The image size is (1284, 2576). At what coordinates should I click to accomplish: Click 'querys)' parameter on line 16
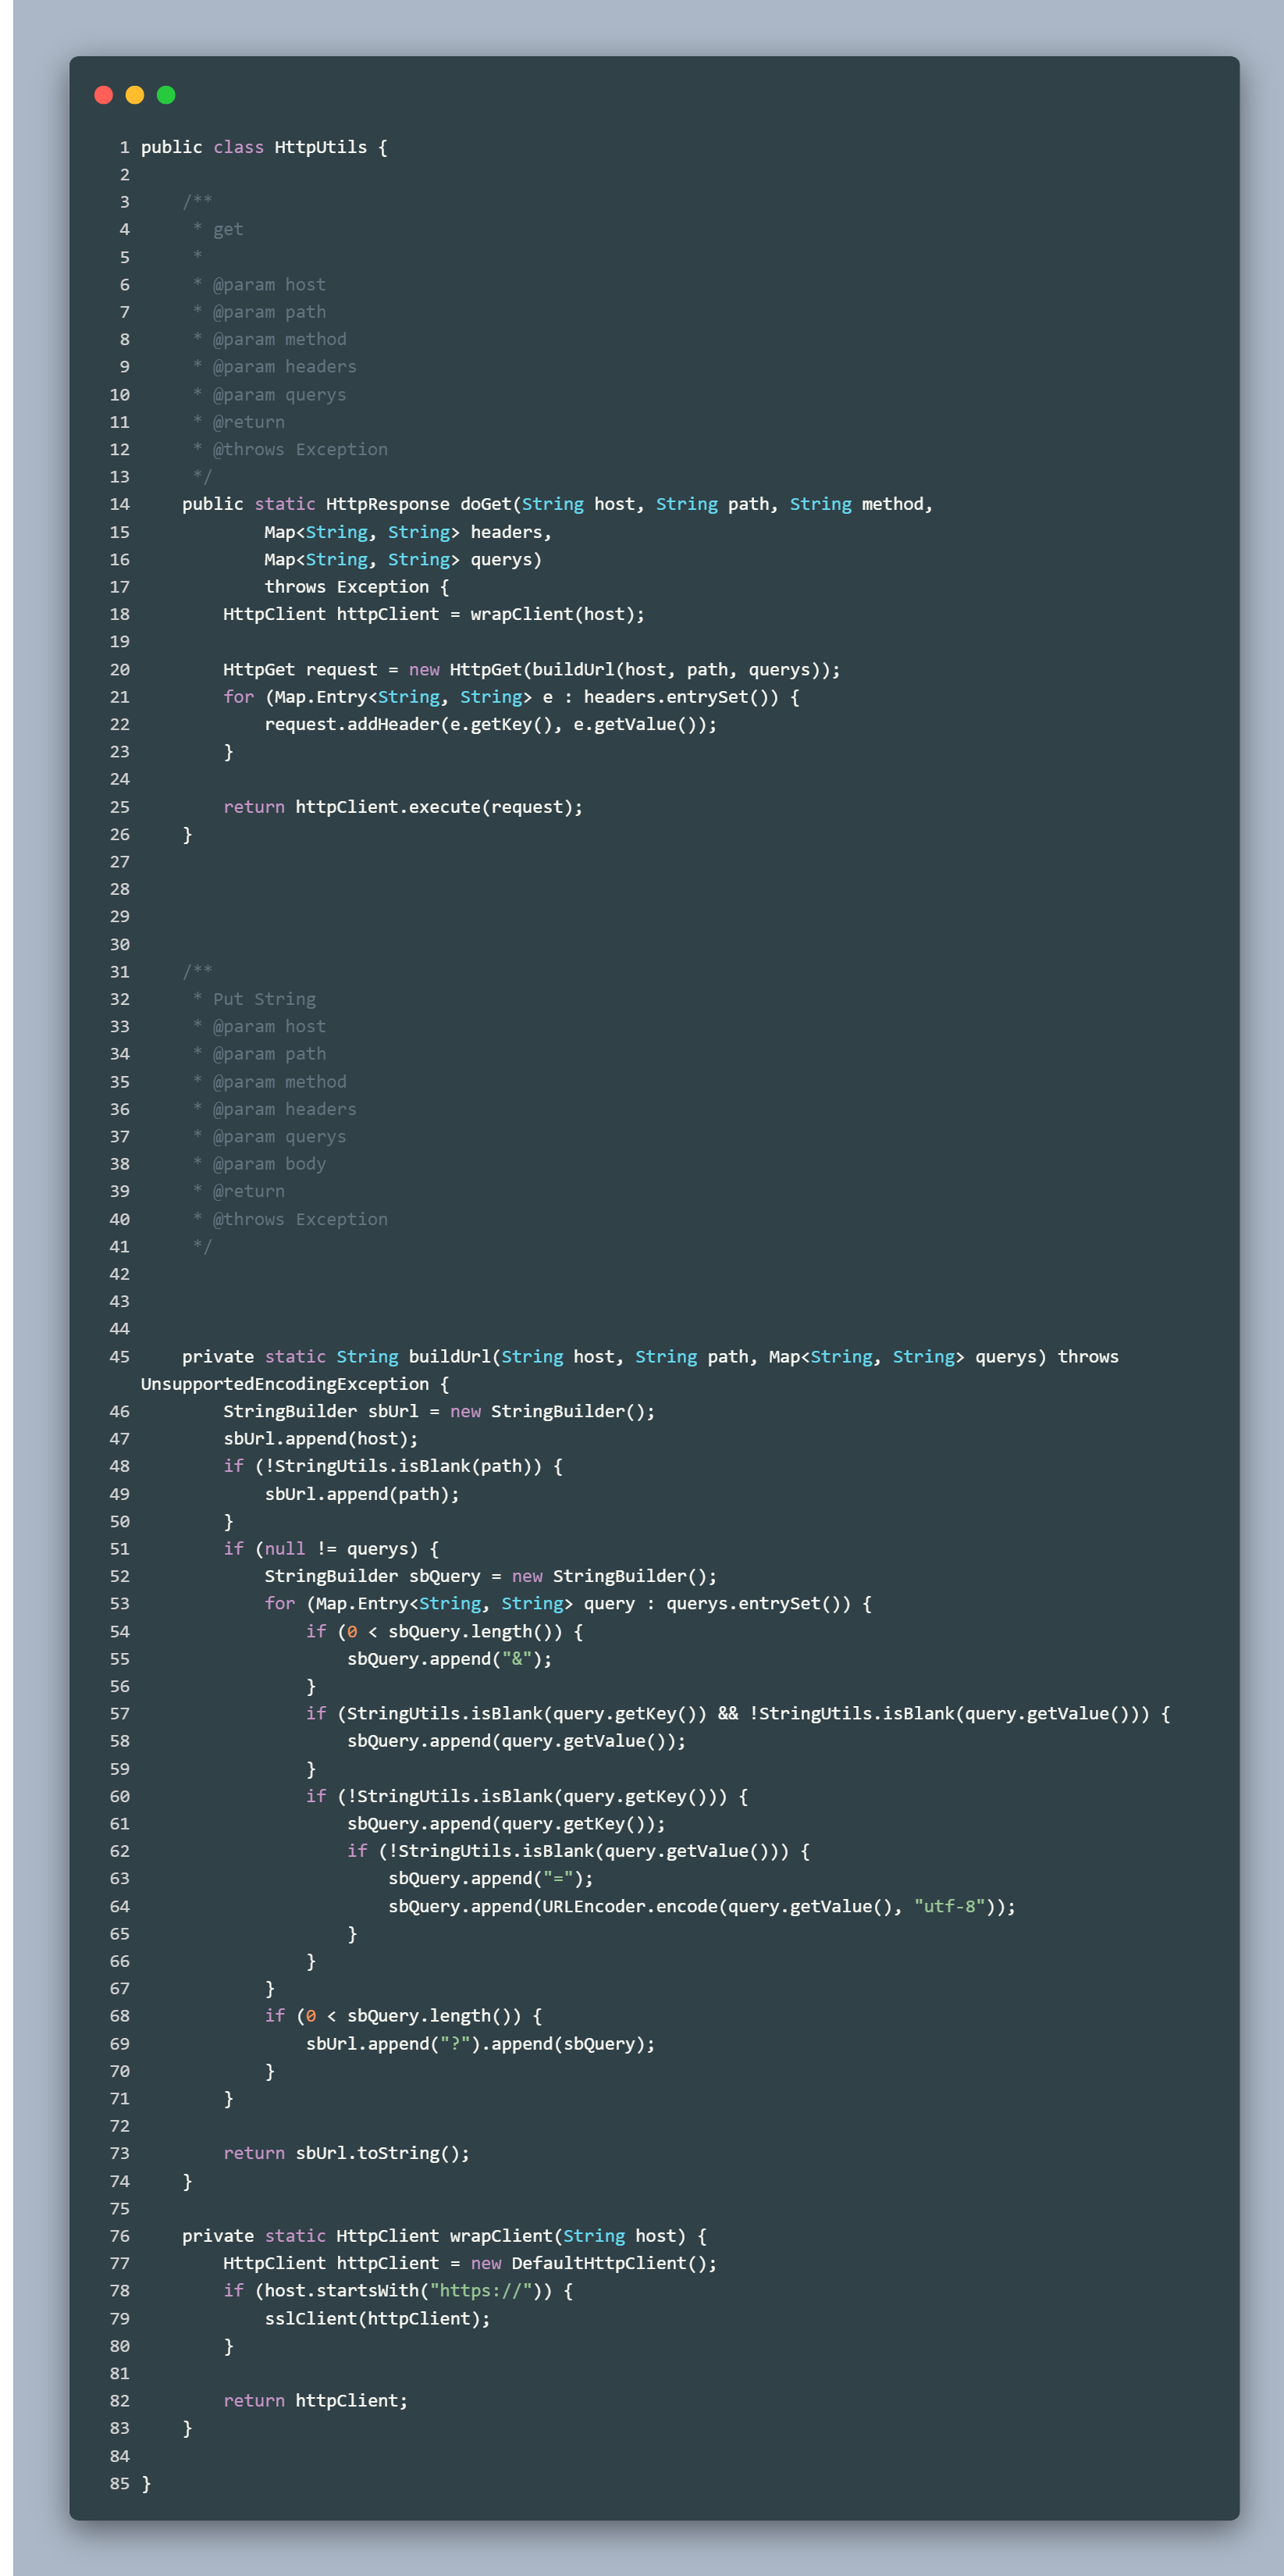506,559
